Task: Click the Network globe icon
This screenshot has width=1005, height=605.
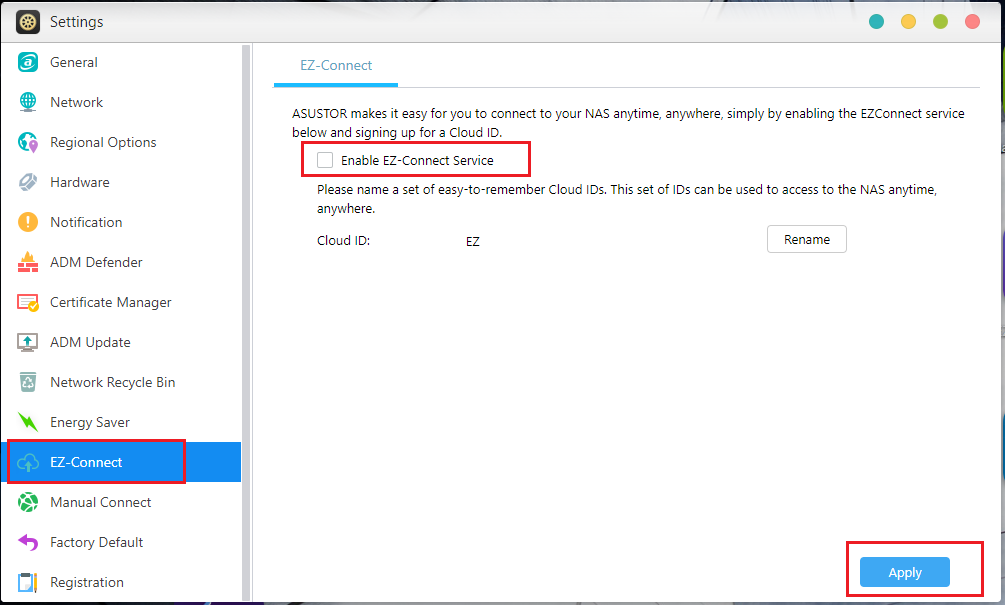Action: point(28,102)
